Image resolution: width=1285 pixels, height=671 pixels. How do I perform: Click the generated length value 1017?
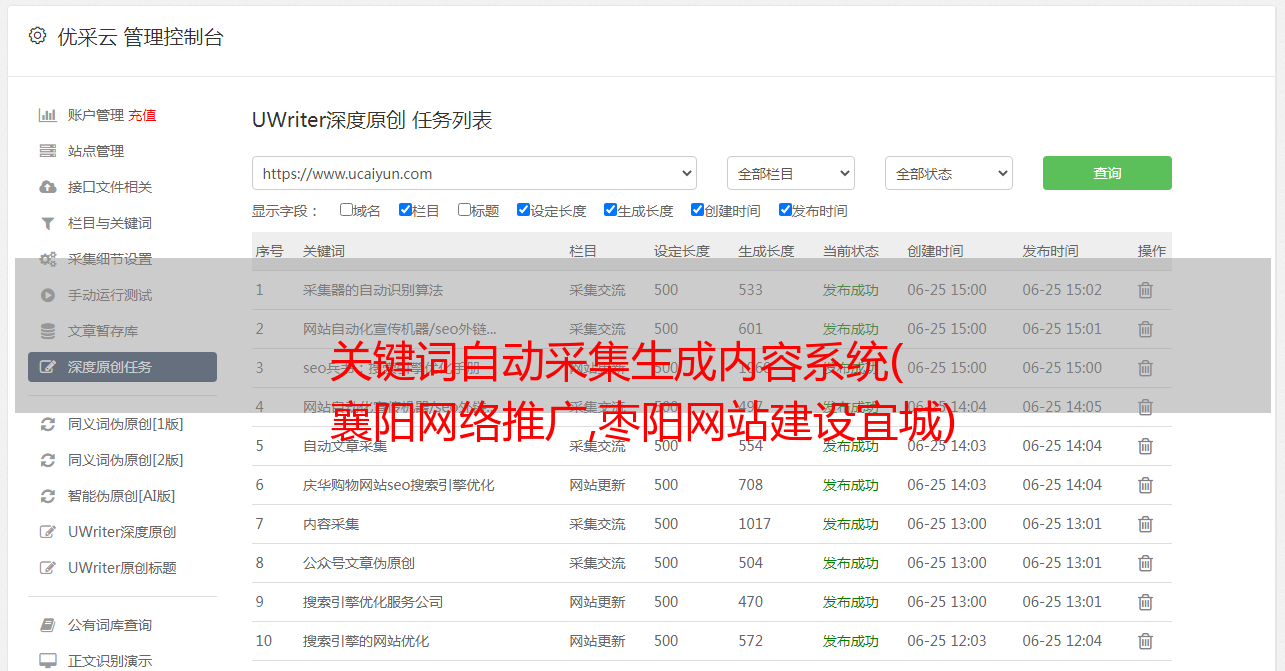(755, 524)
